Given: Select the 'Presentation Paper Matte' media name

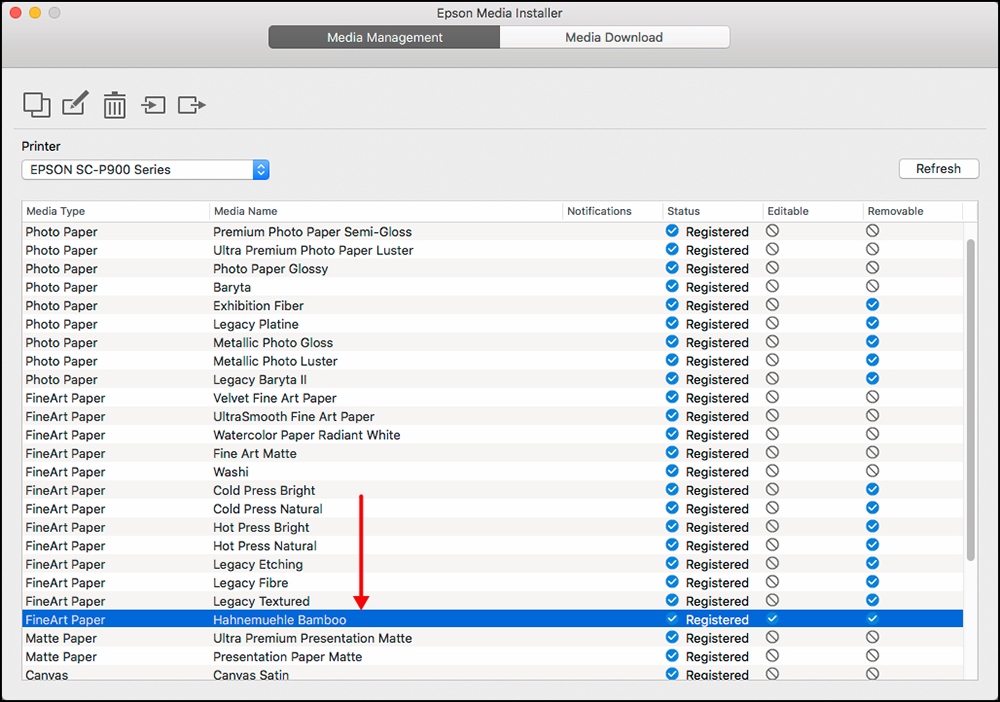Looking at the screenshot, I should [288, 657].
